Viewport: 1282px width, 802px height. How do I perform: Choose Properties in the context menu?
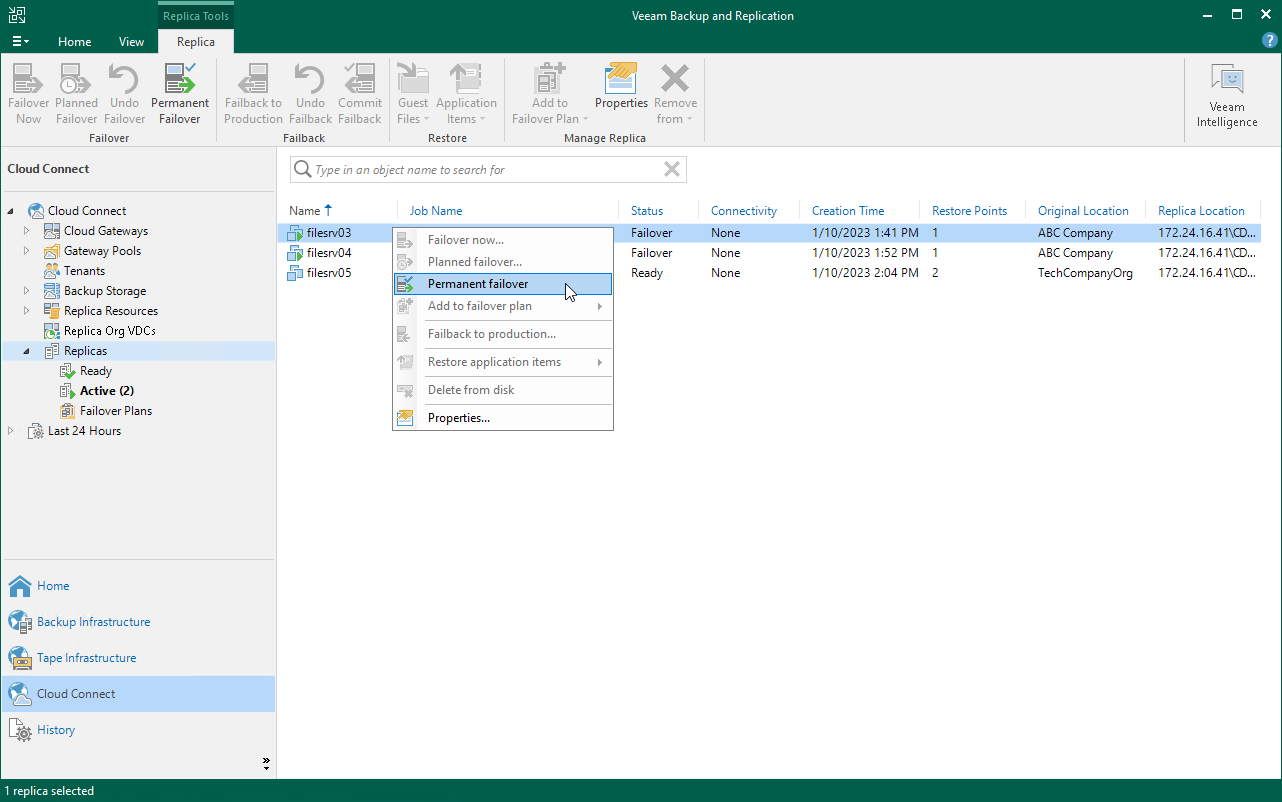503,418
